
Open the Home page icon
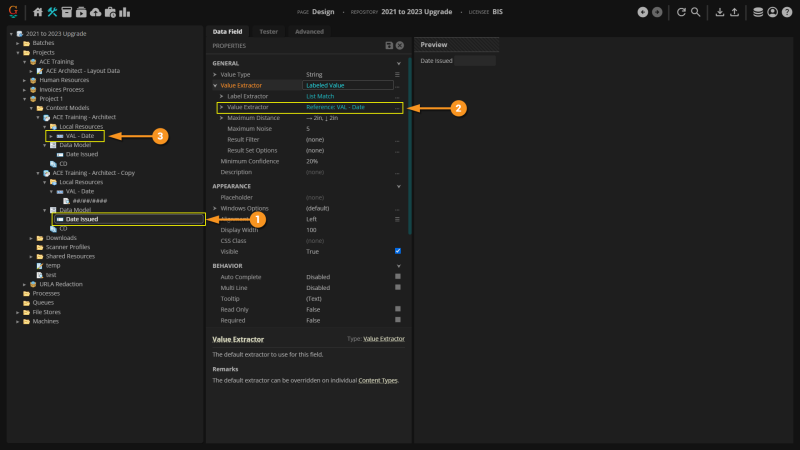tap(38, 12)
